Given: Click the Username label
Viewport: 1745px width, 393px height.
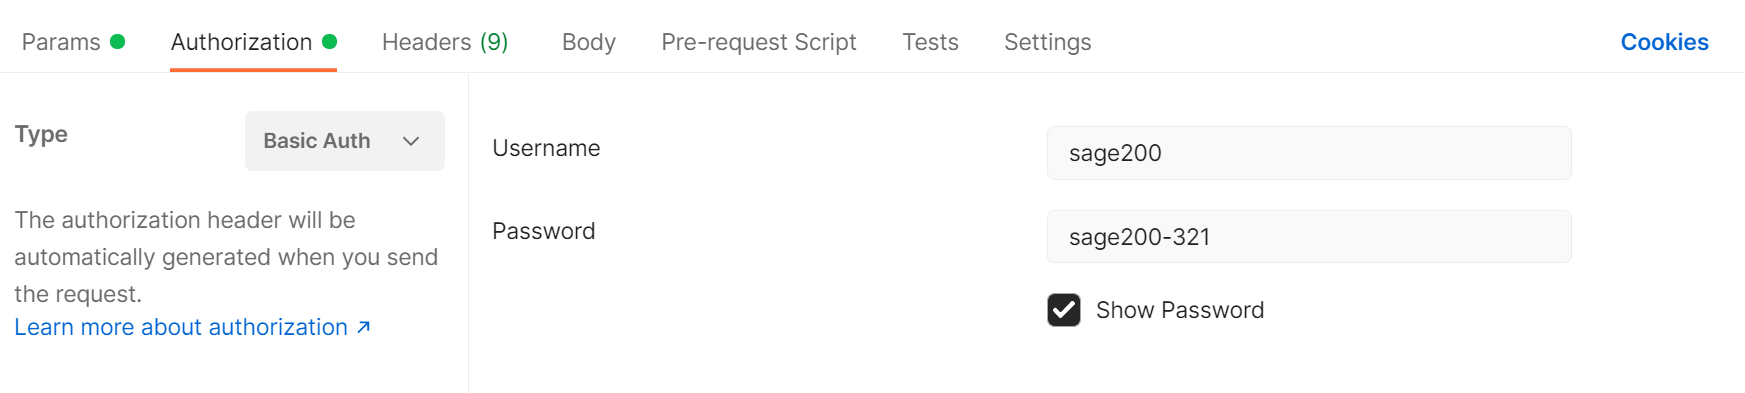Looking at the screenshot, I should pos(546,148).
